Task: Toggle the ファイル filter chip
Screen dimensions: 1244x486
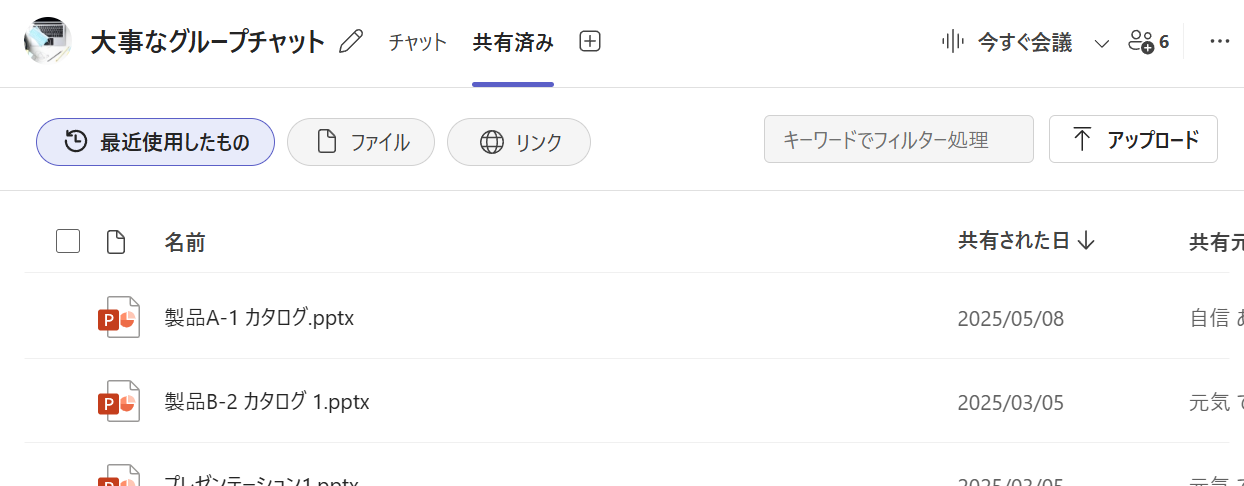Action: pos(361,142)
